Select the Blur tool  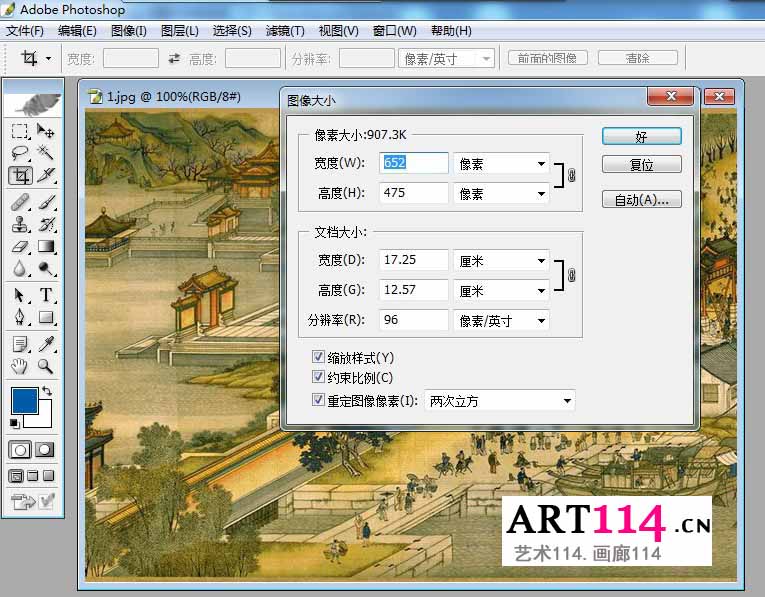[20, 268]
